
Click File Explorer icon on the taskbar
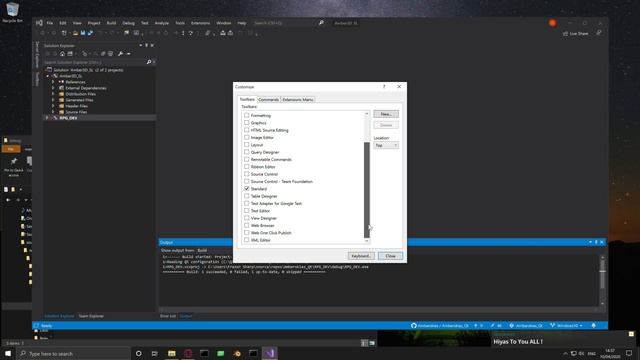coord(171,353)
